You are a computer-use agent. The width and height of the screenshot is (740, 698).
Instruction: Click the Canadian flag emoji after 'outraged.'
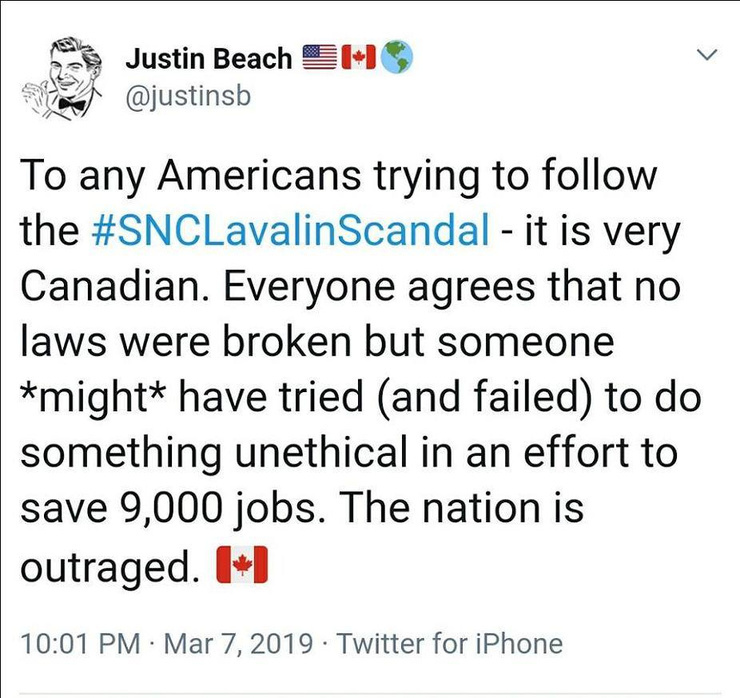[x=242, y=568]
